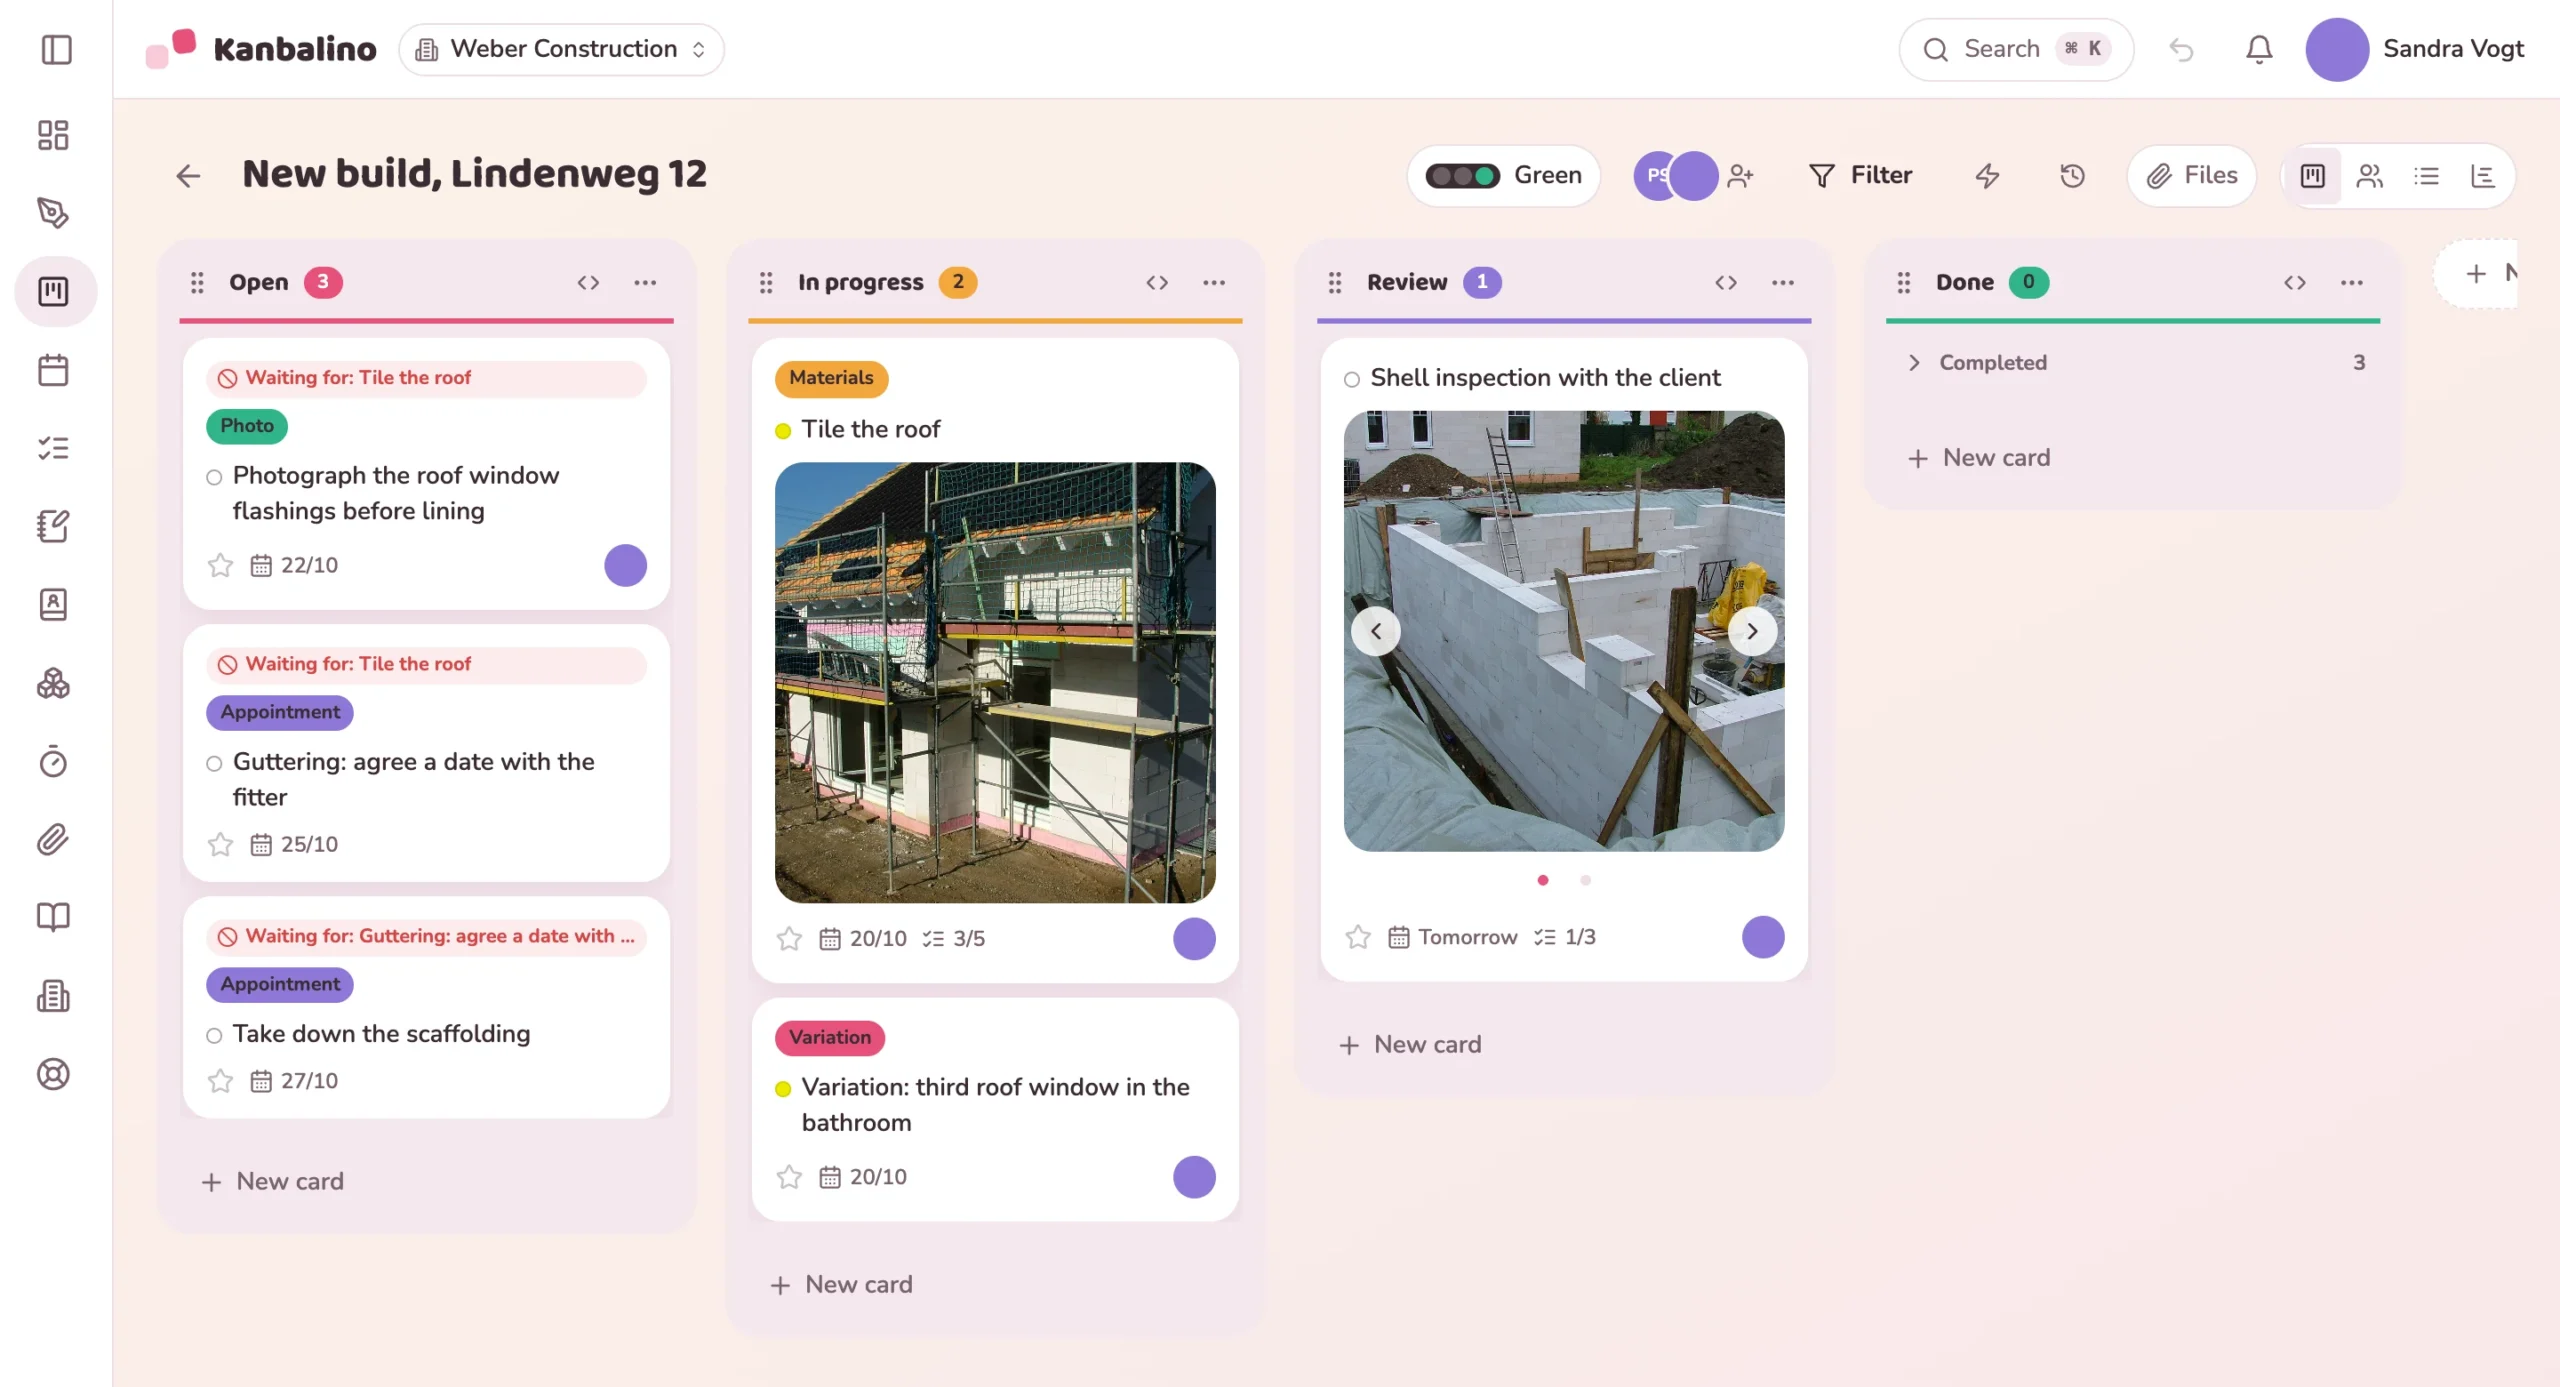Open the lifebuoy help icon in sidebar

tap(53, 1074)
